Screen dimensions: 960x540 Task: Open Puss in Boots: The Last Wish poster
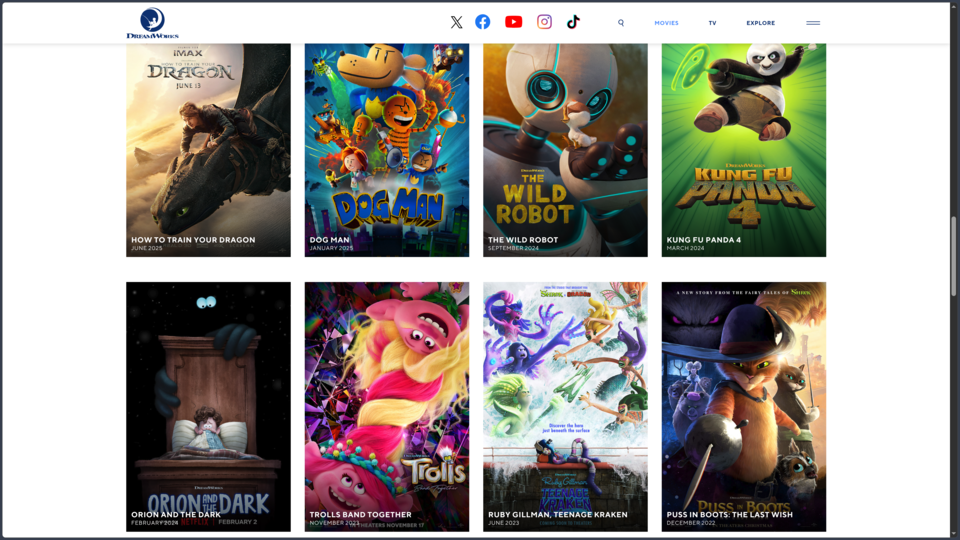pos(744,407)
